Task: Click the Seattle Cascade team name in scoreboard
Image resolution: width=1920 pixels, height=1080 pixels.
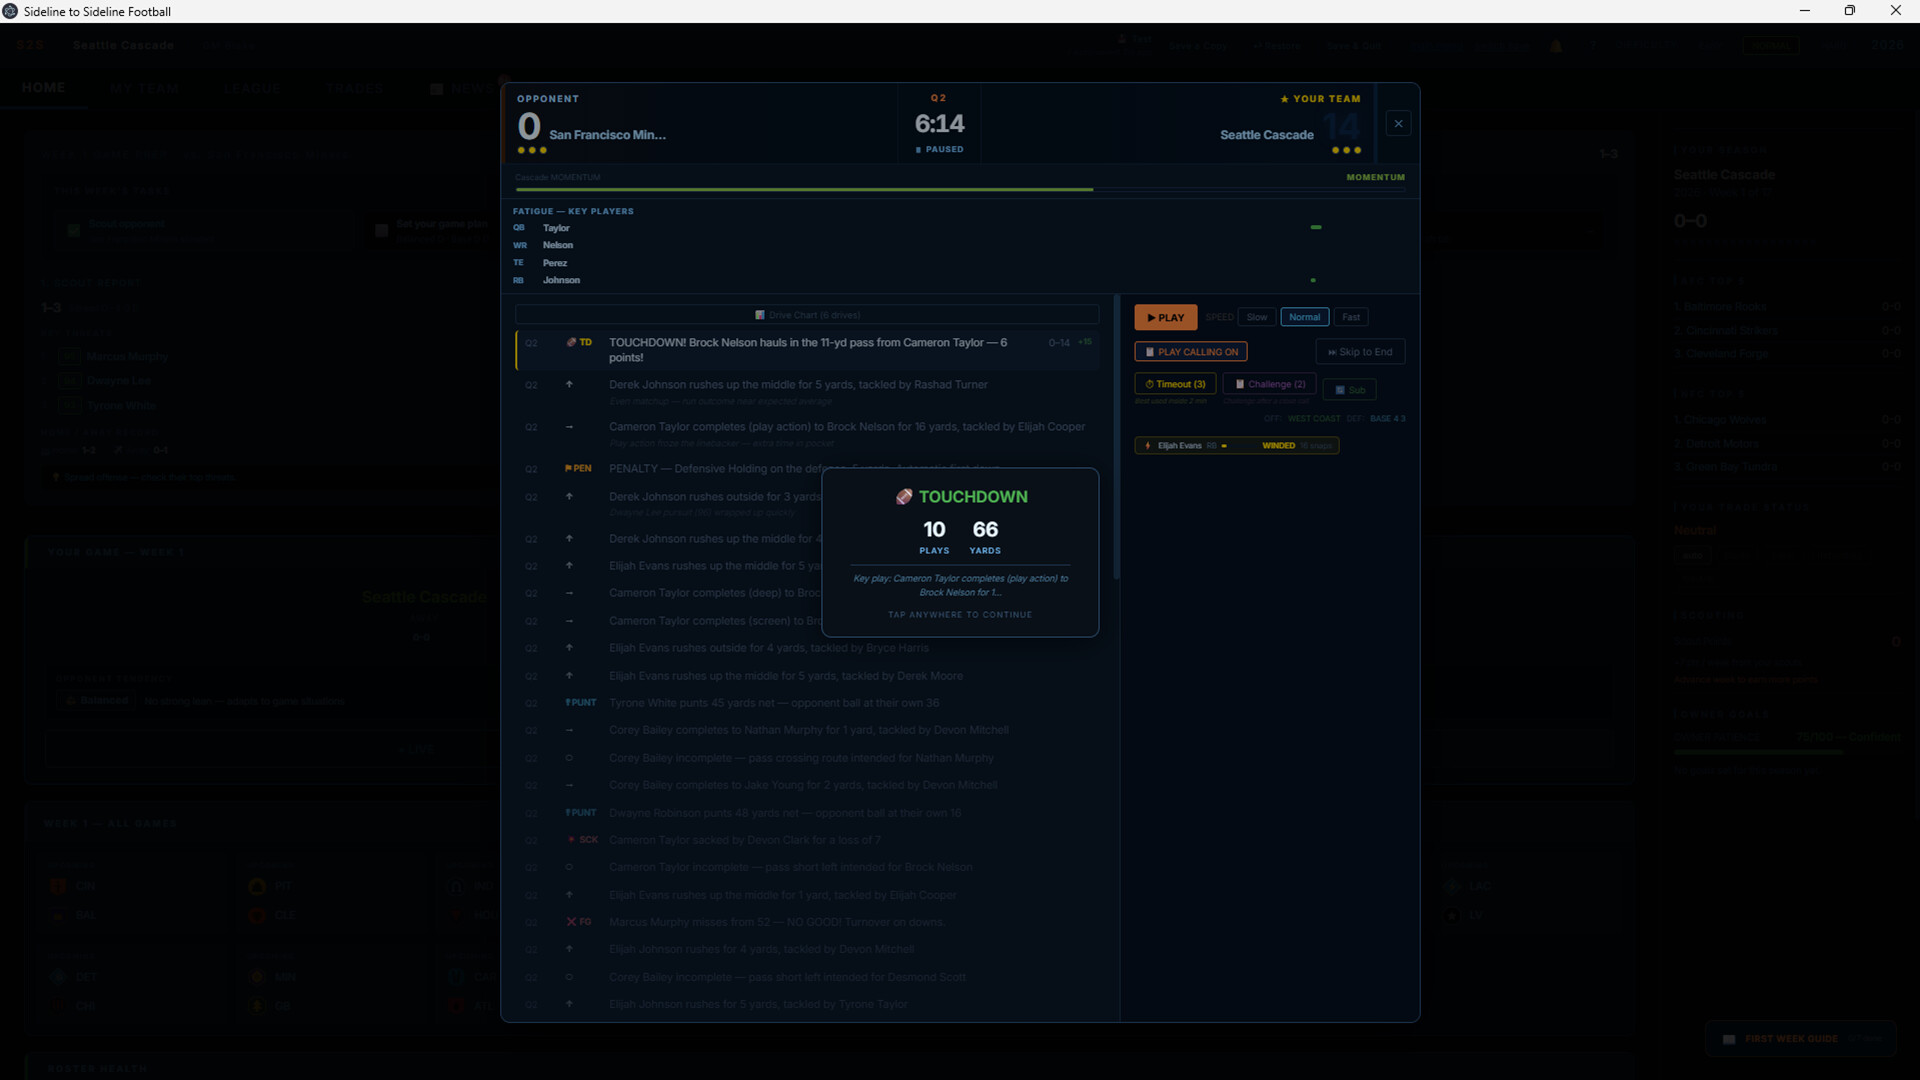Action: click(1266, 135)
